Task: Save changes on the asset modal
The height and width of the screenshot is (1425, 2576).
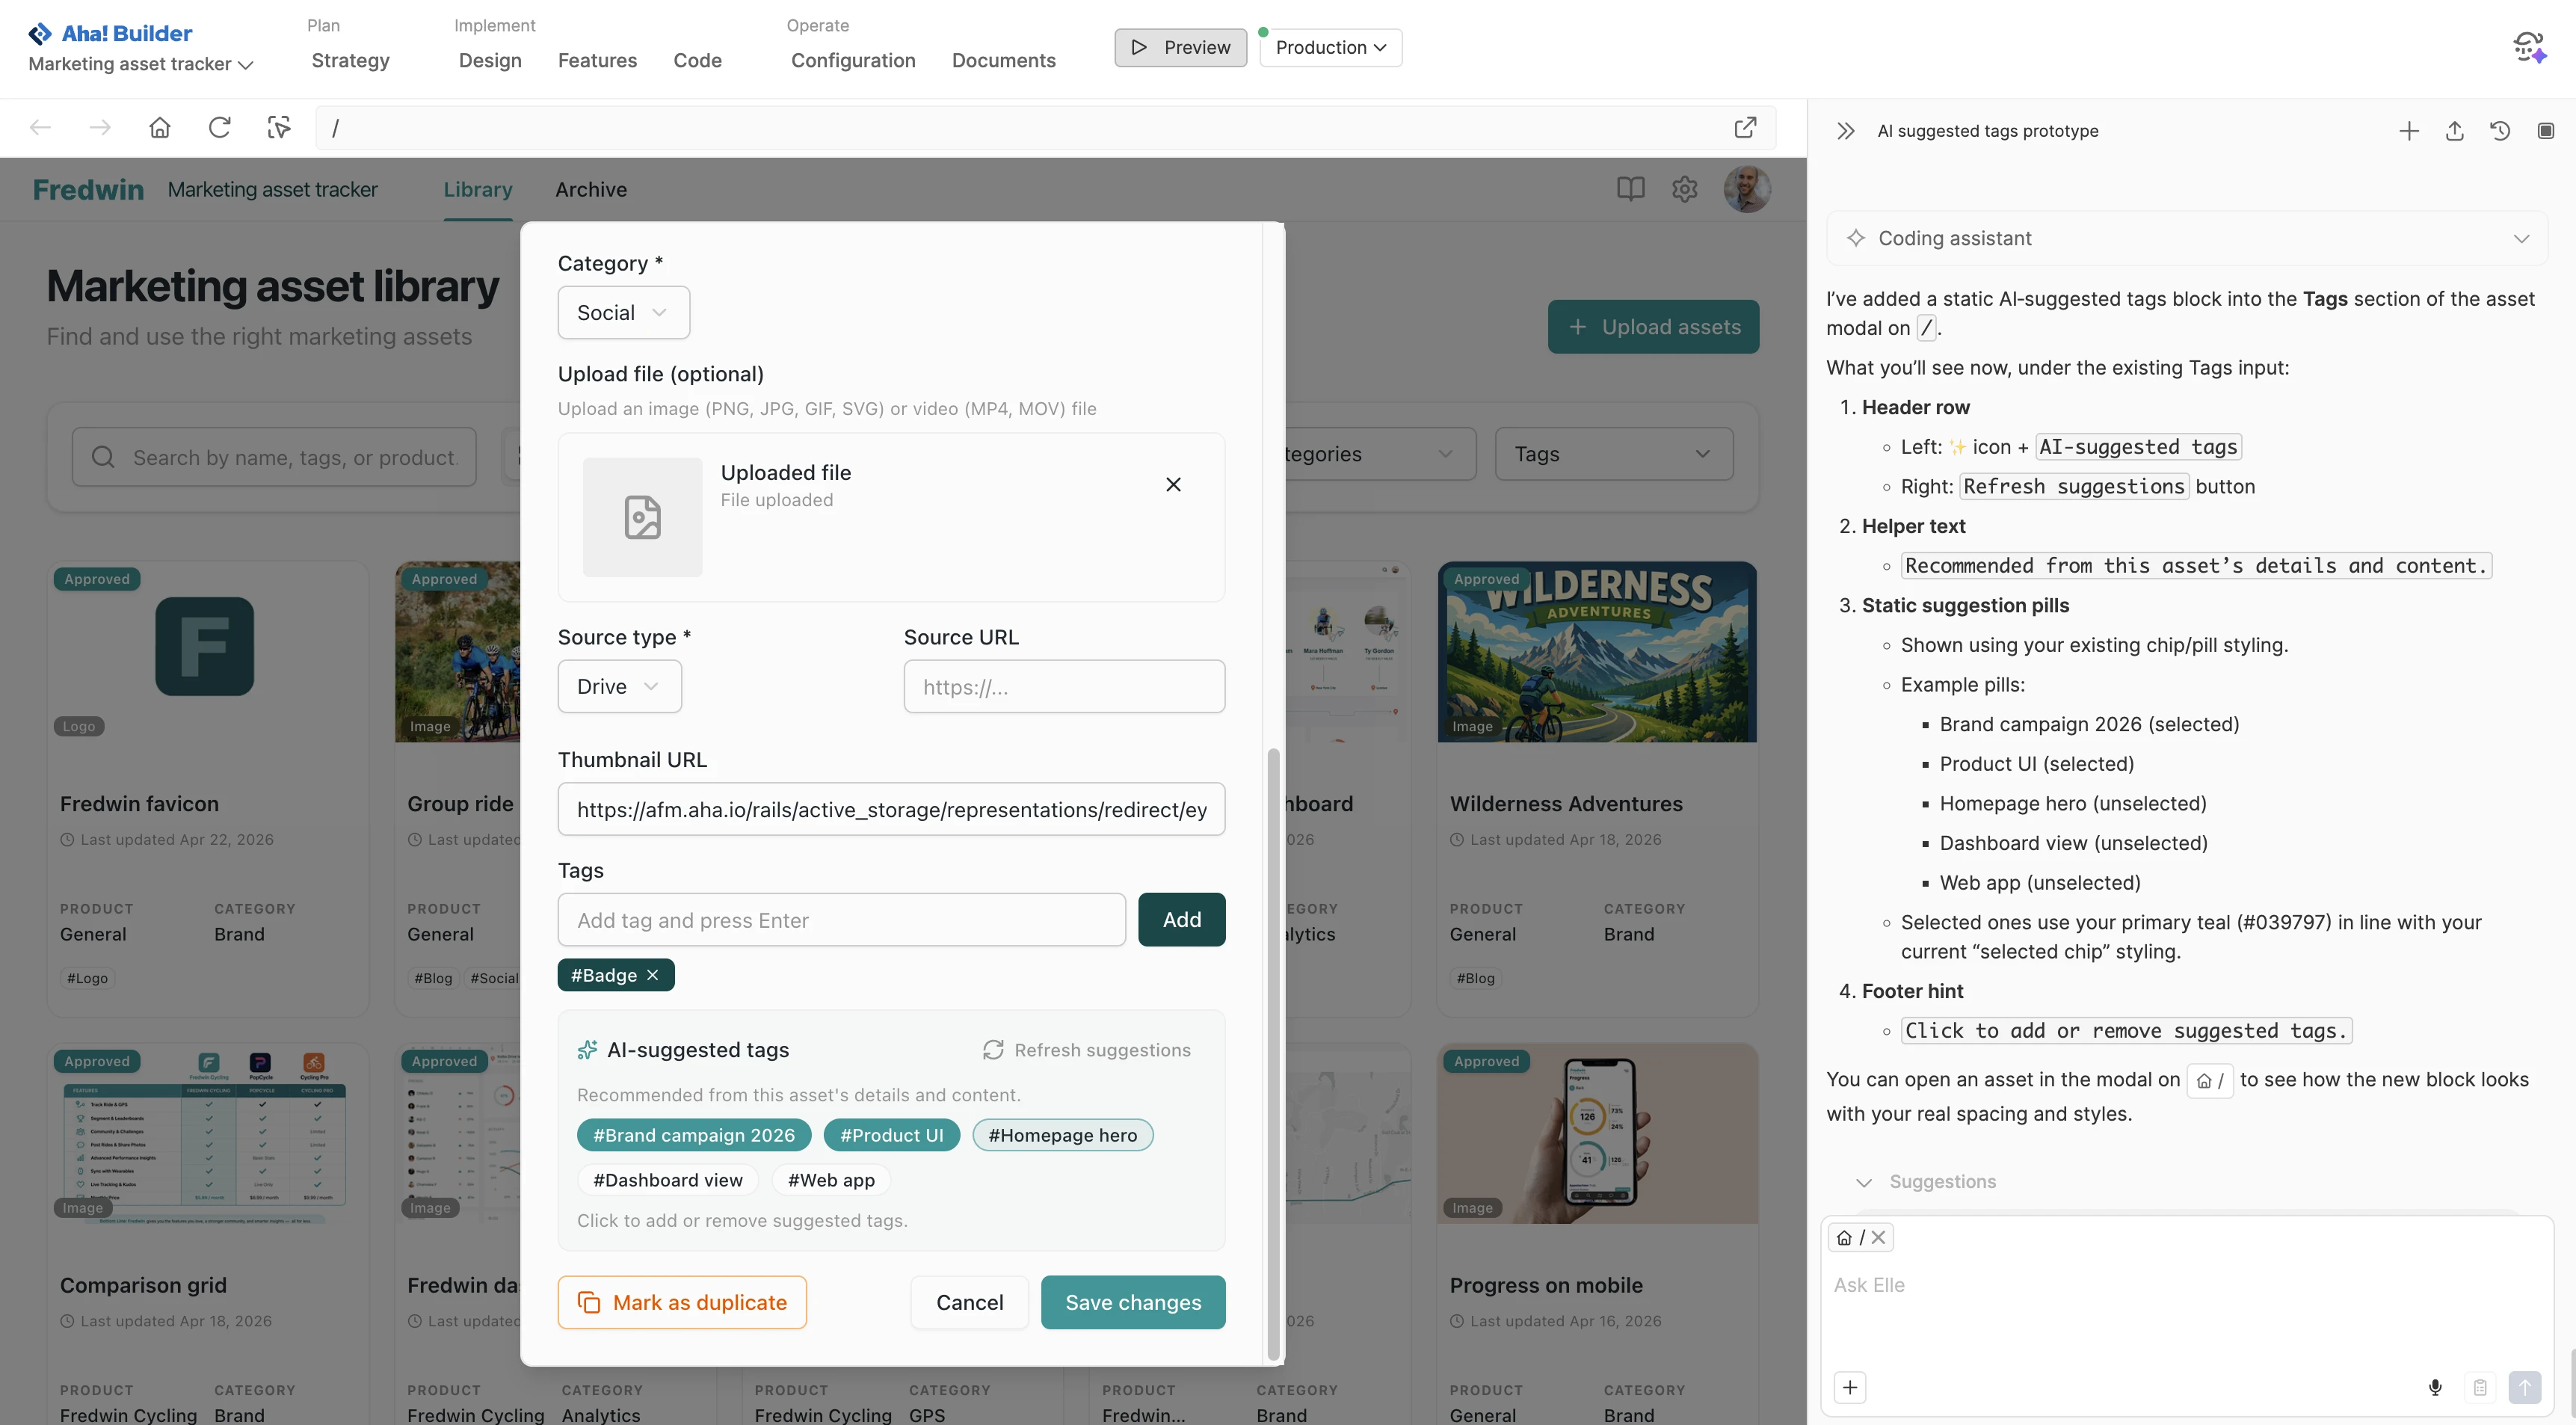Action: tap(1133, 1302)
